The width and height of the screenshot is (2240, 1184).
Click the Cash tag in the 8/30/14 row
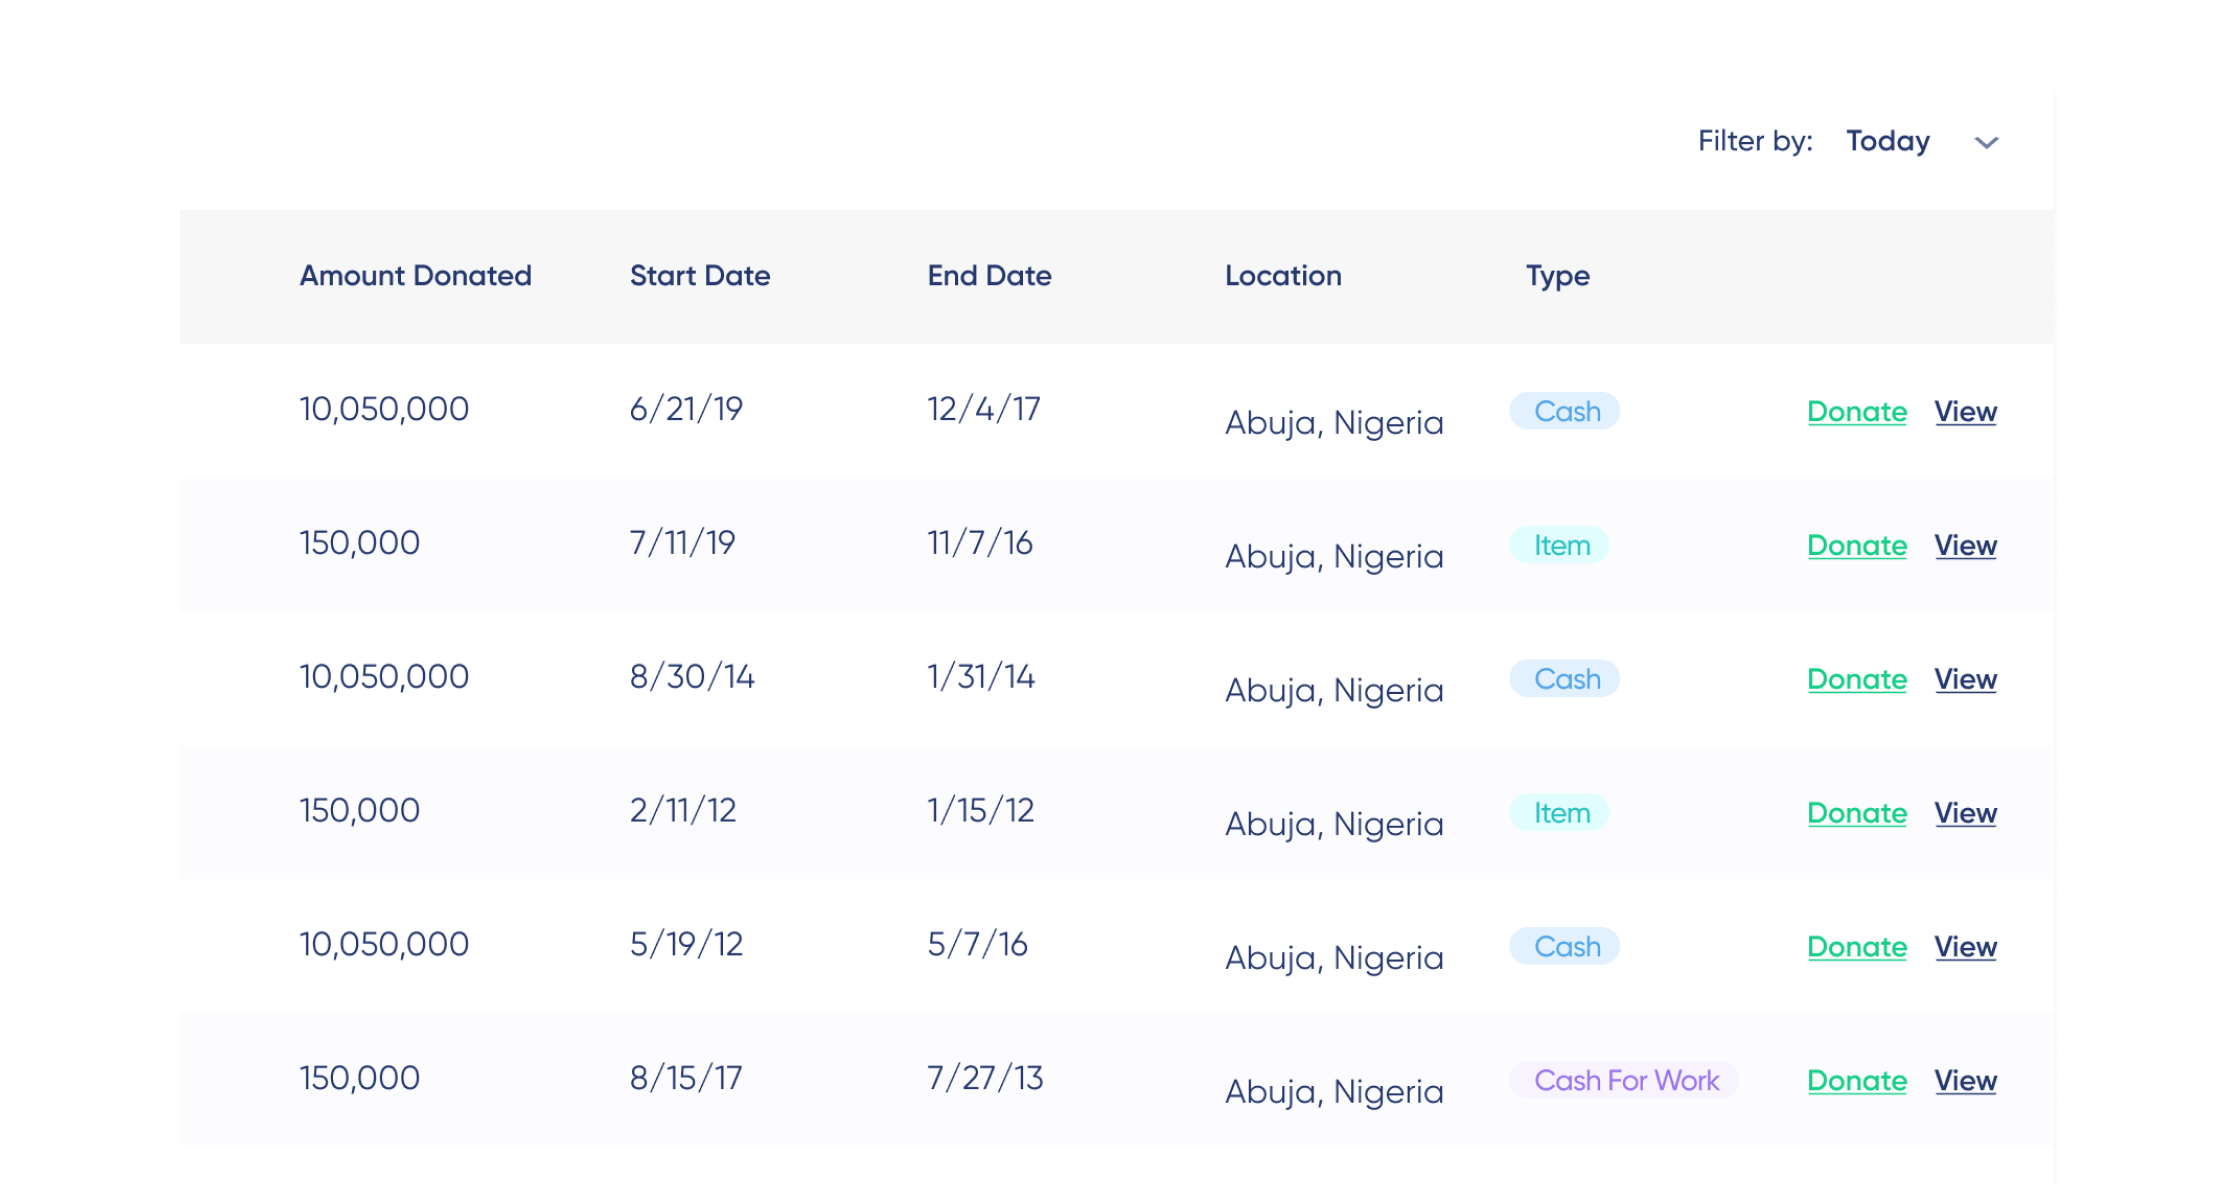(x=1566, y=680)
